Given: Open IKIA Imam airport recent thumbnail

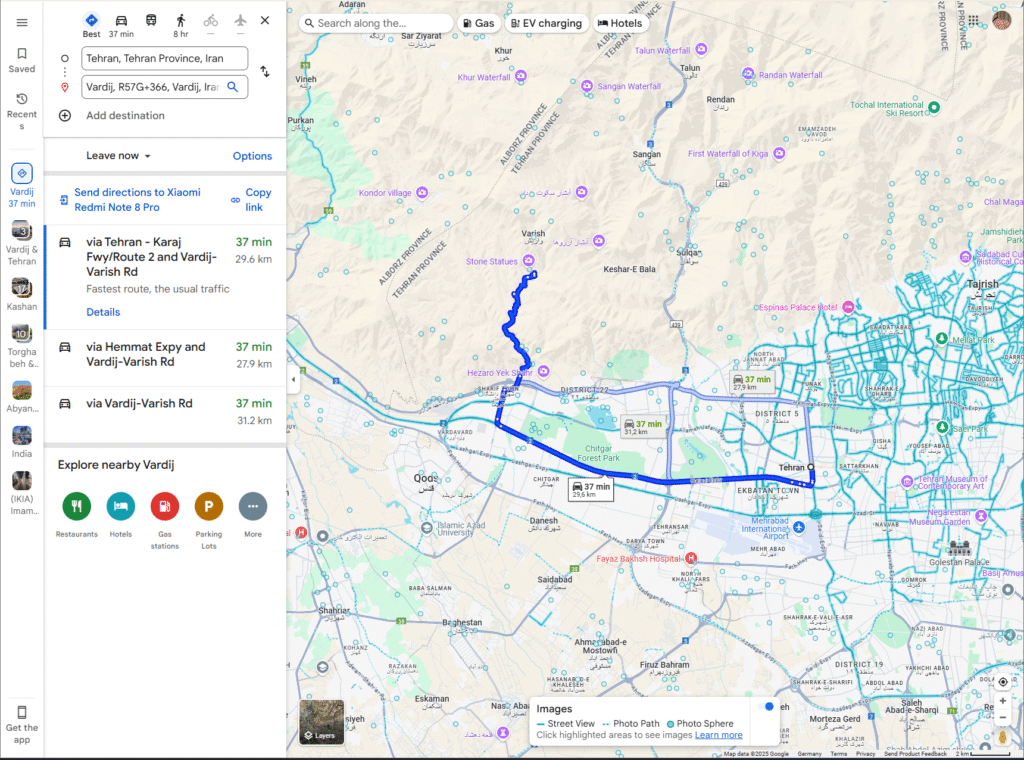Looking at the screenshot, I should pyautogui.click(x=22, y=493).
